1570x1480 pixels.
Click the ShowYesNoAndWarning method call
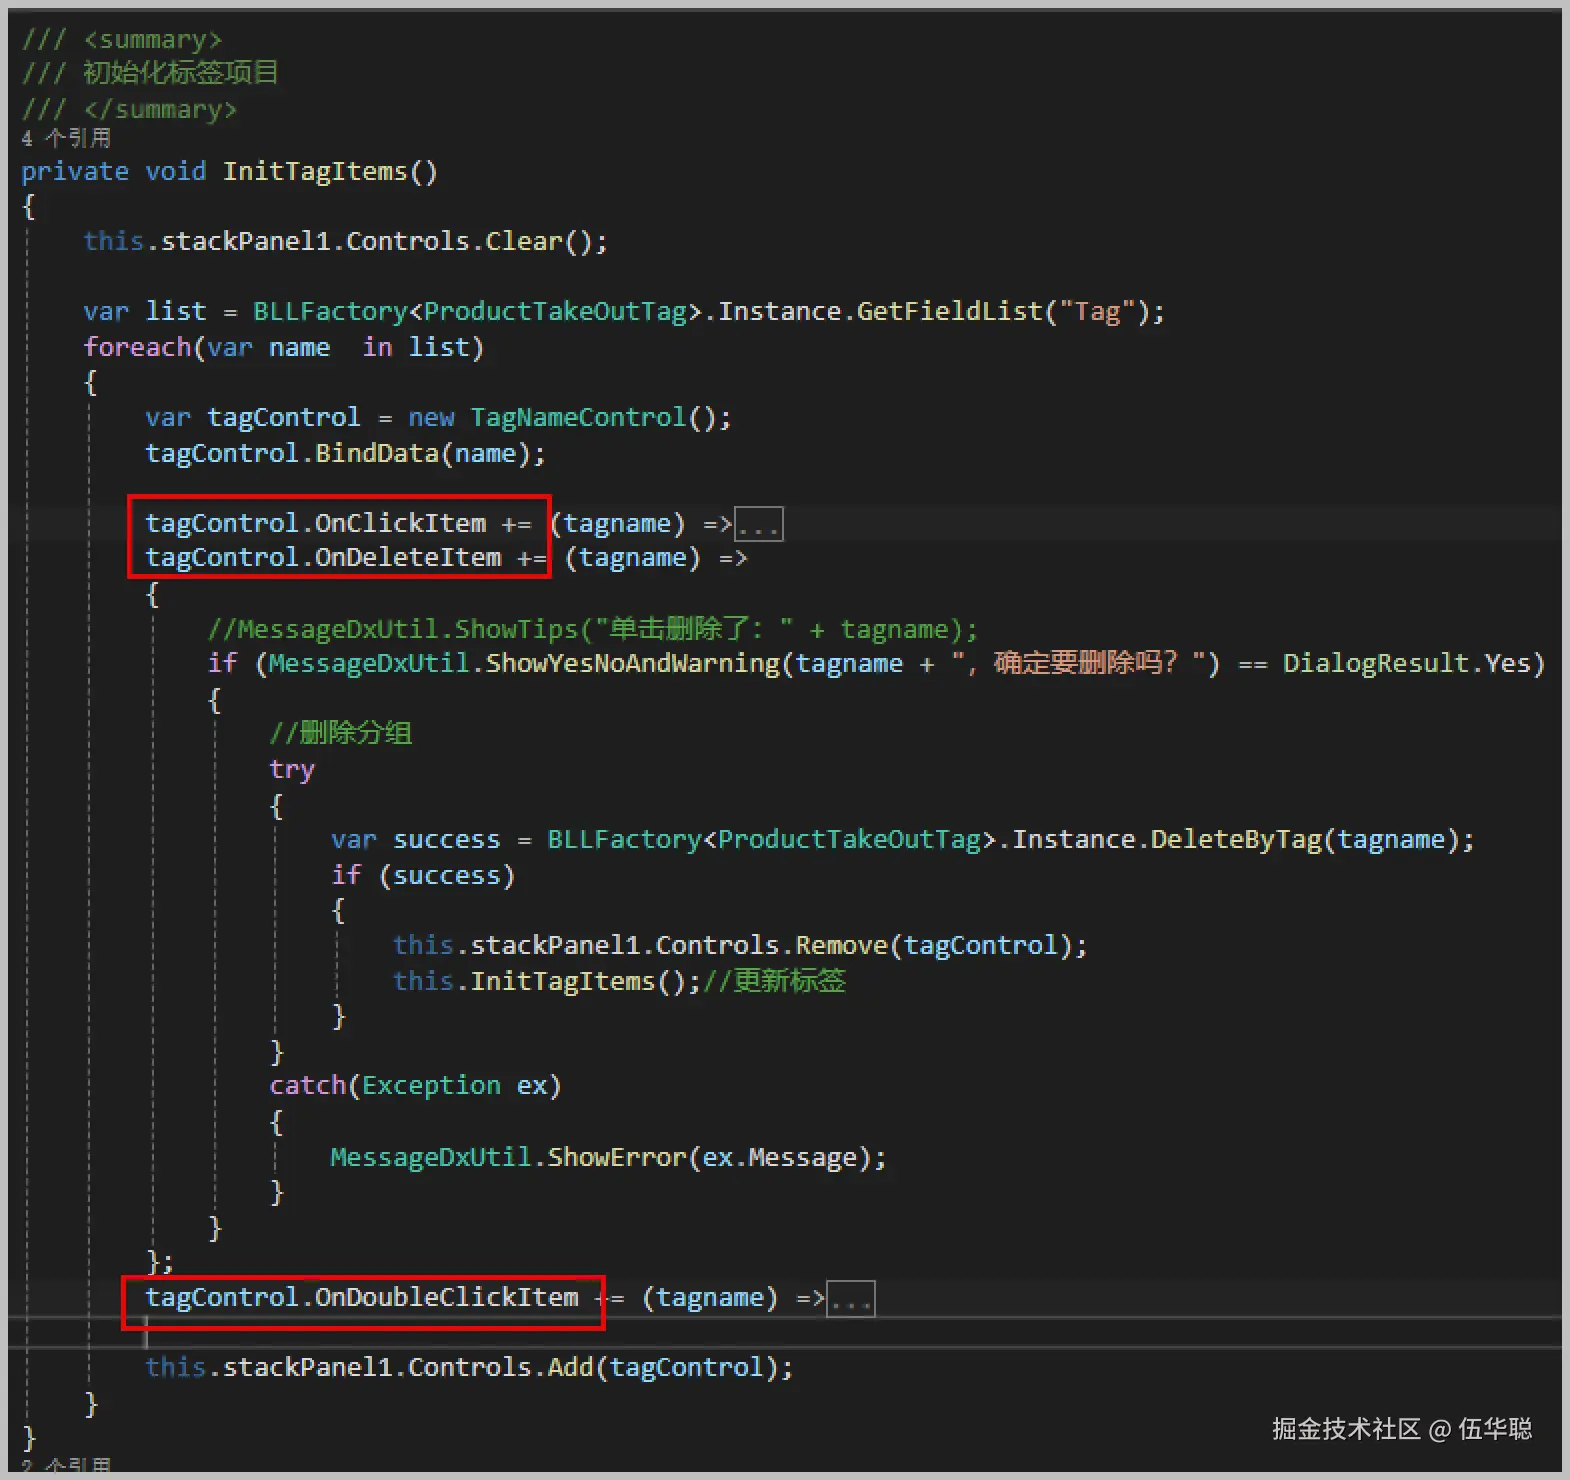pos(632,664)
